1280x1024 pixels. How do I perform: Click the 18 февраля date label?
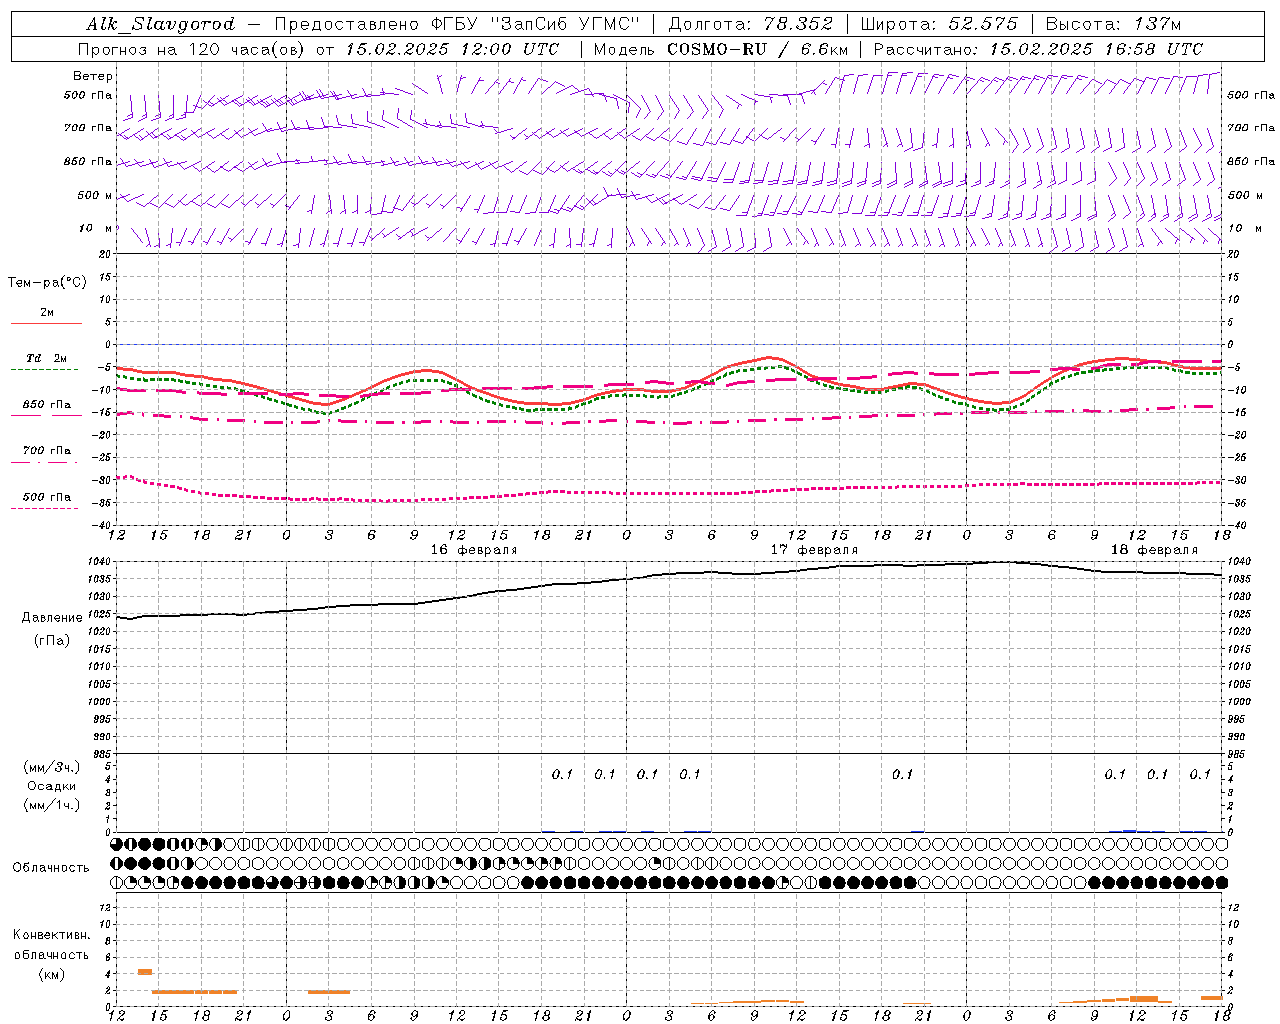1154,550
